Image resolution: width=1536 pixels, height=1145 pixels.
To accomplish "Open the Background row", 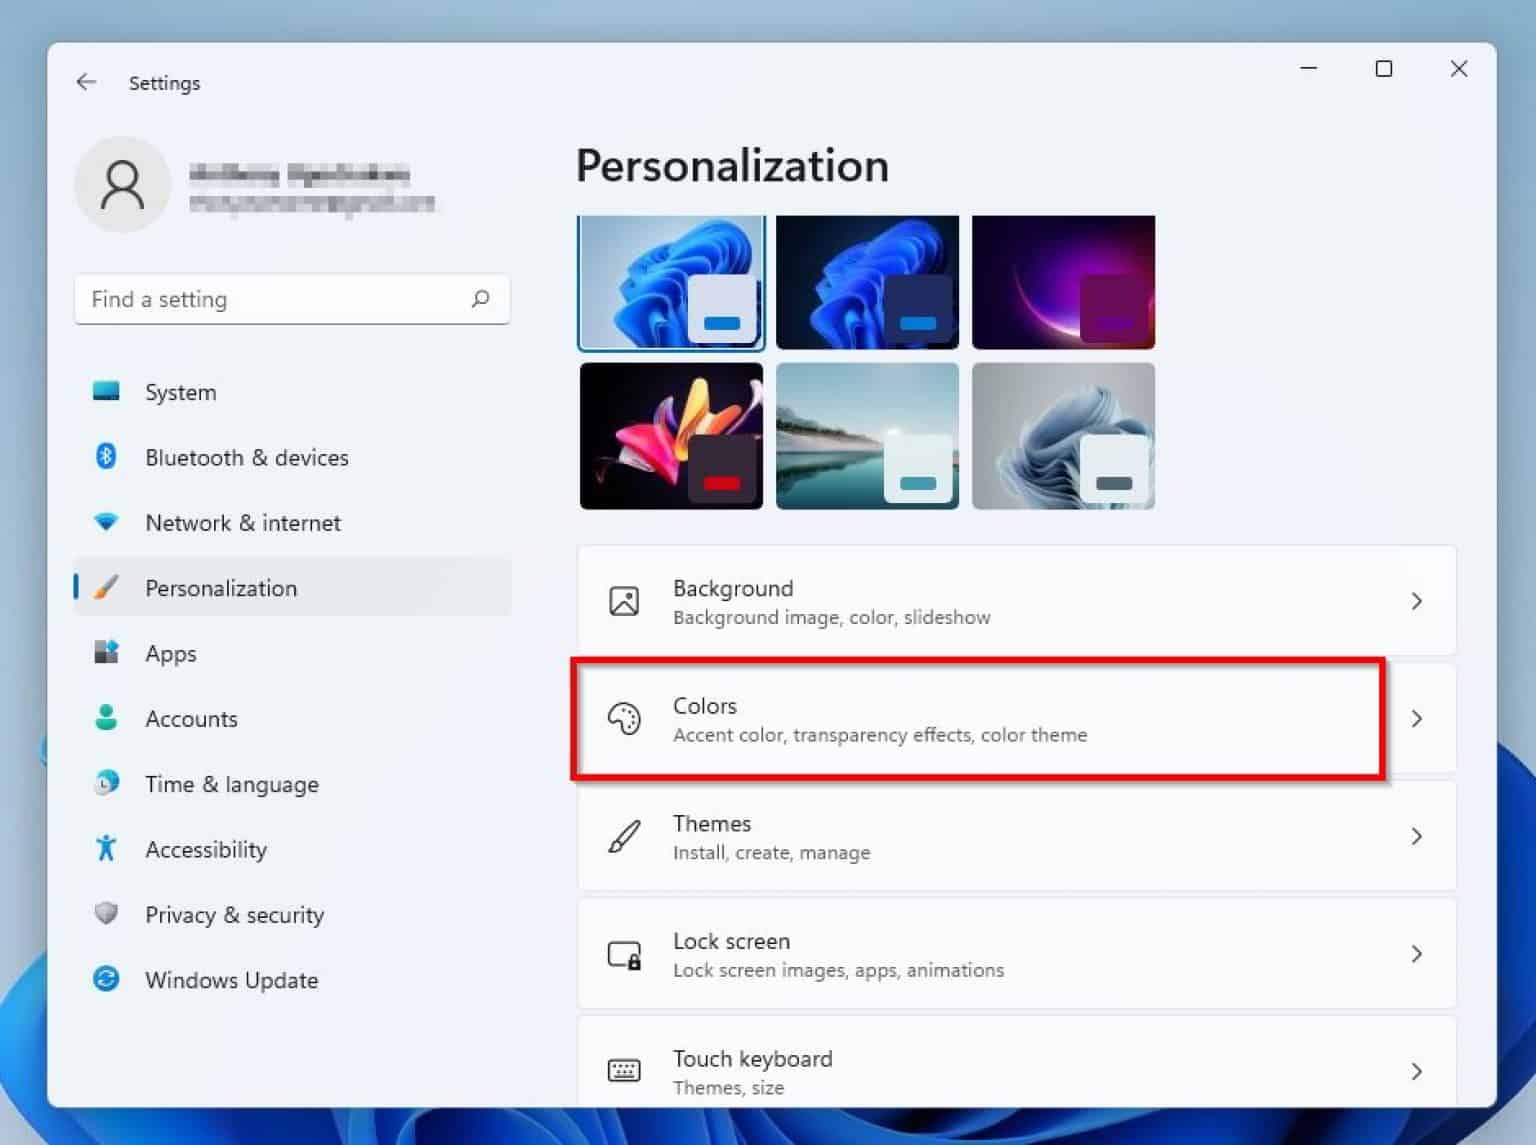I will (x=1017, y=601).
